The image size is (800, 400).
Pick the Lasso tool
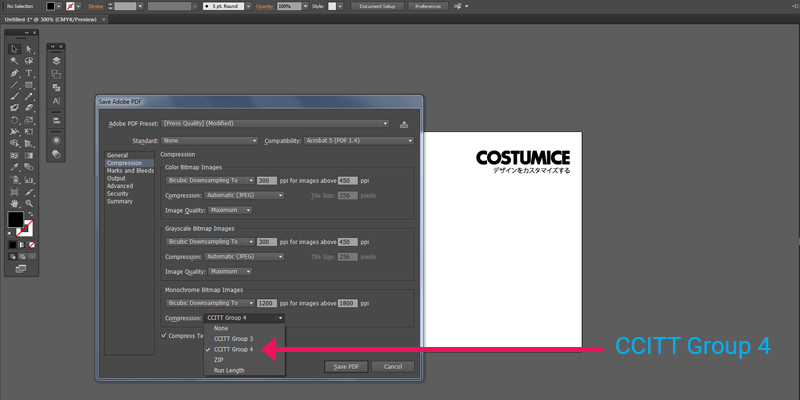29,61
